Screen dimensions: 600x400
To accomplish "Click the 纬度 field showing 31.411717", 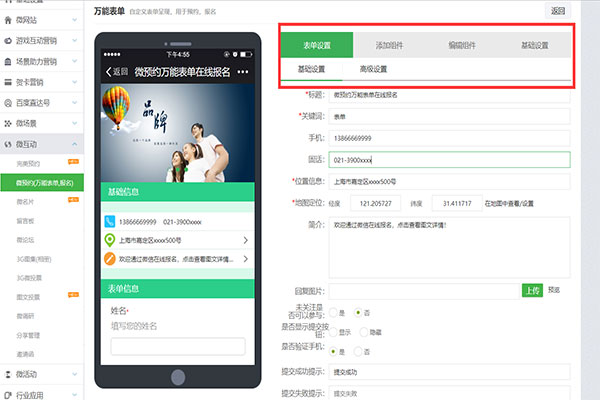I will (457, 203).
